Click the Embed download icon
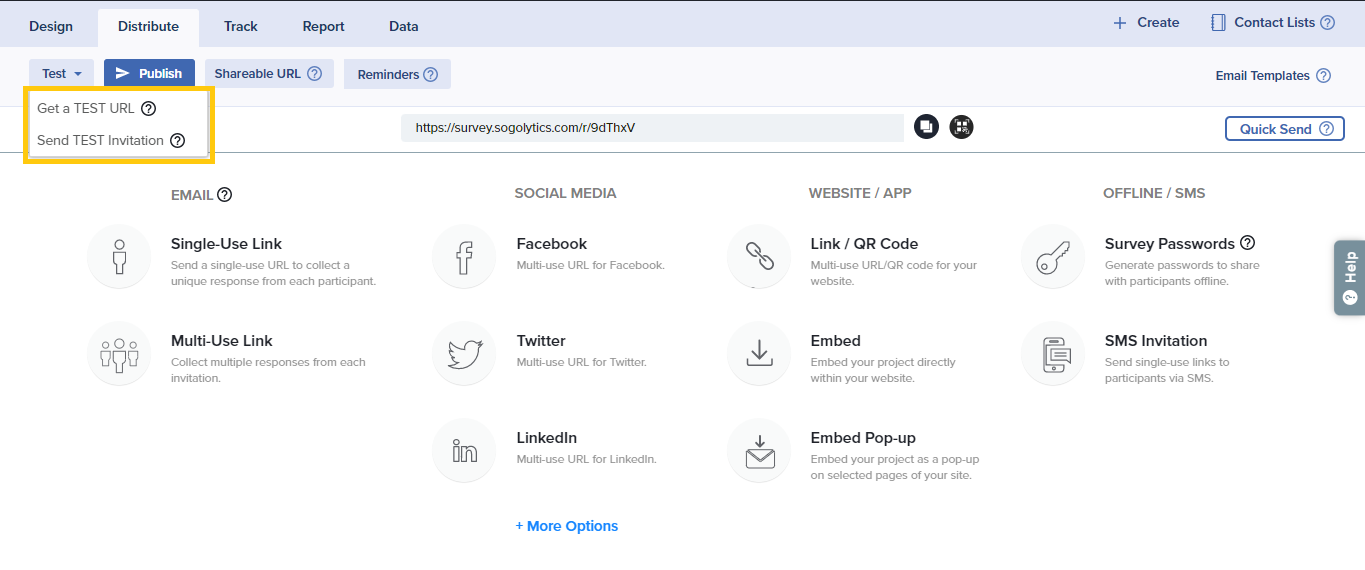The height and width of the screenshot is (570, 1365). [x=759, y=354]
